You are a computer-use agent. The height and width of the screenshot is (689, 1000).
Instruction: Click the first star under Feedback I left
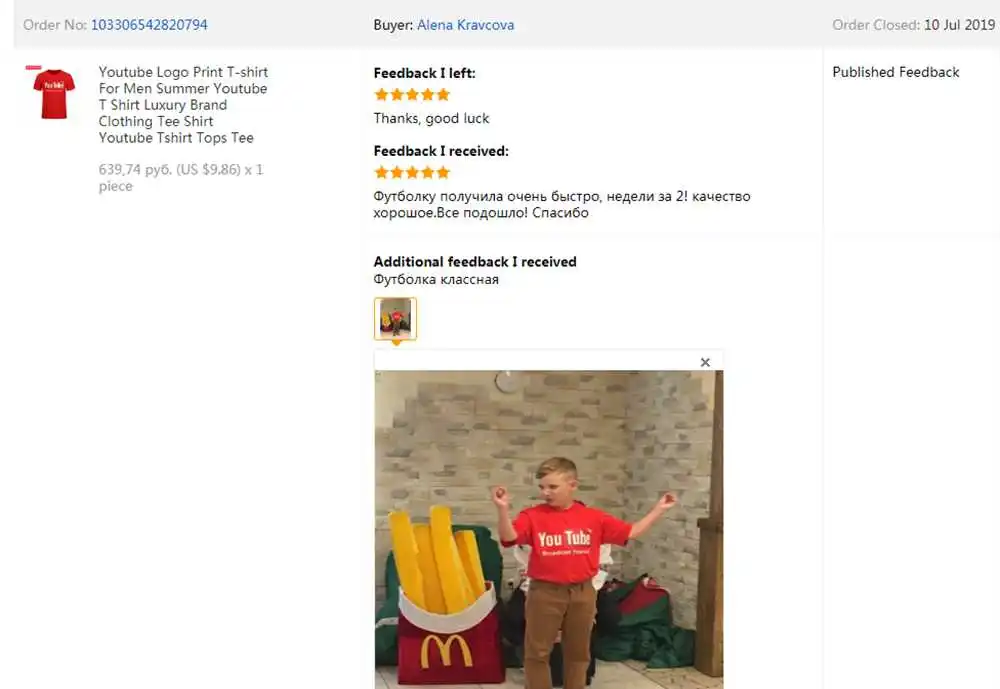pos(381,95)
